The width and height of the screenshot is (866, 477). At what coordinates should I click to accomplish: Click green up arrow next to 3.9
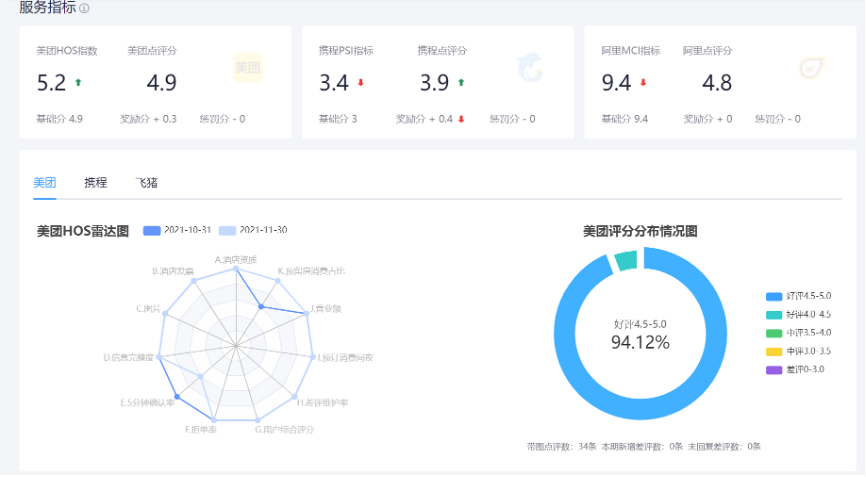click(x=461, y=83)
